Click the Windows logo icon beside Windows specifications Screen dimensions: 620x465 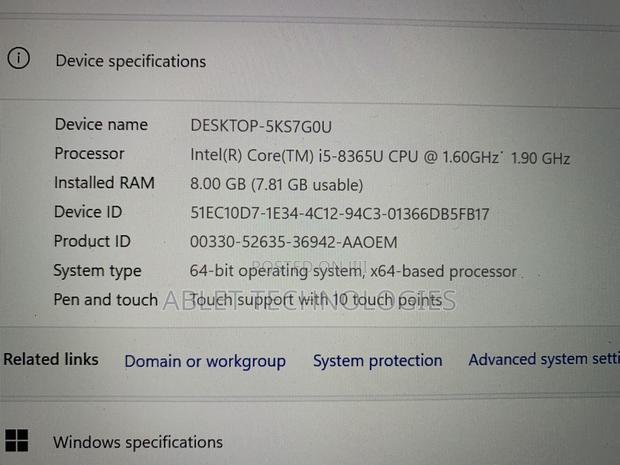tap(17, 440)
